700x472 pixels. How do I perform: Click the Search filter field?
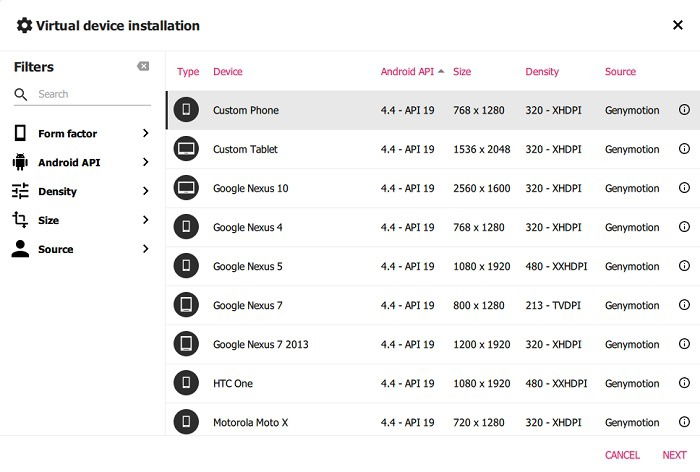[82, 94]
